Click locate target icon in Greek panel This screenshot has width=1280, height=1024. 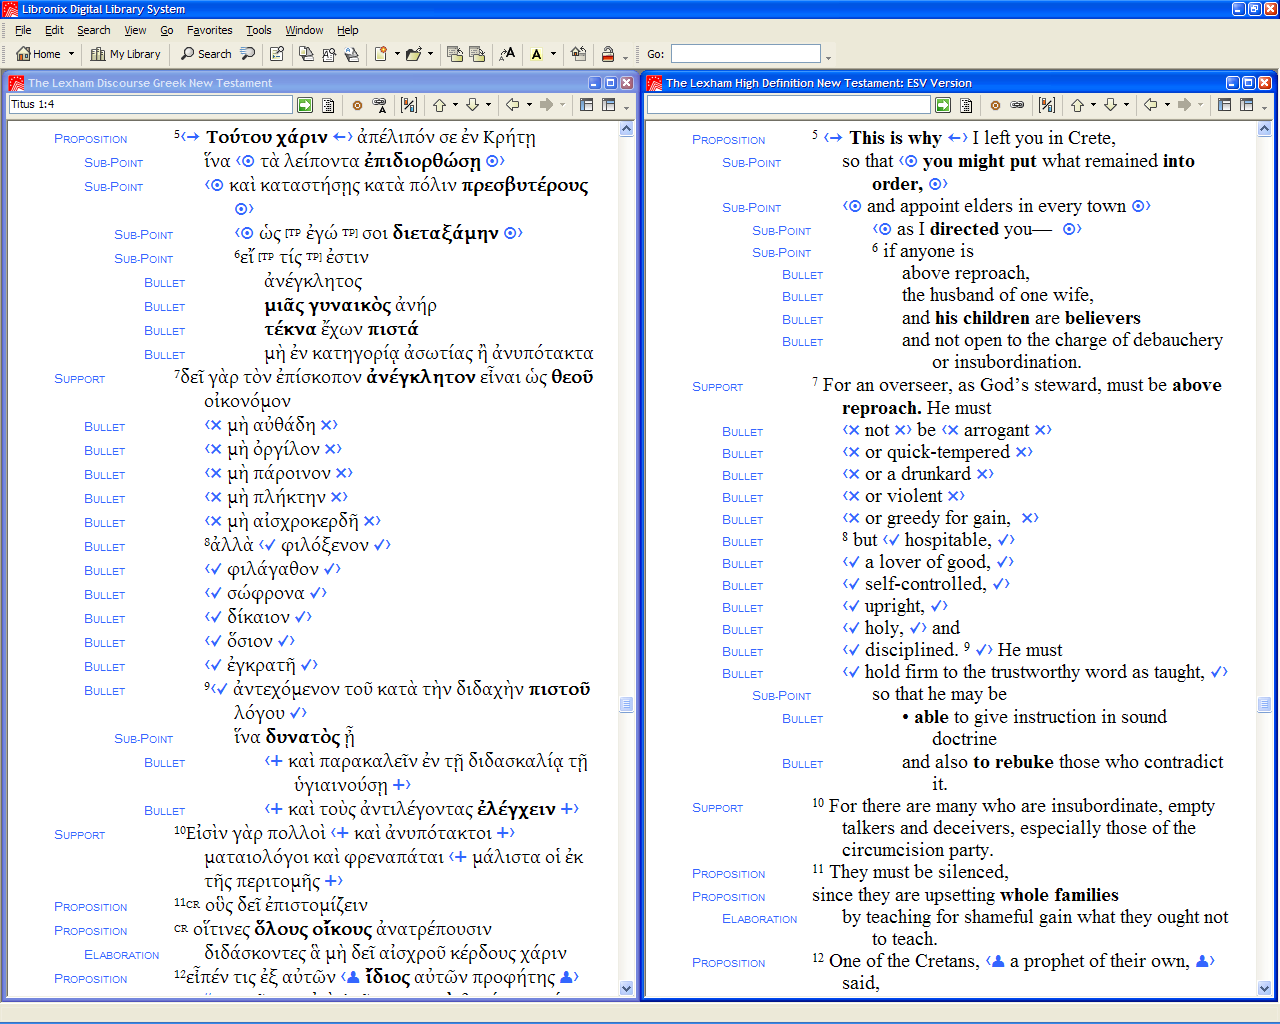(x=357, y=104)
